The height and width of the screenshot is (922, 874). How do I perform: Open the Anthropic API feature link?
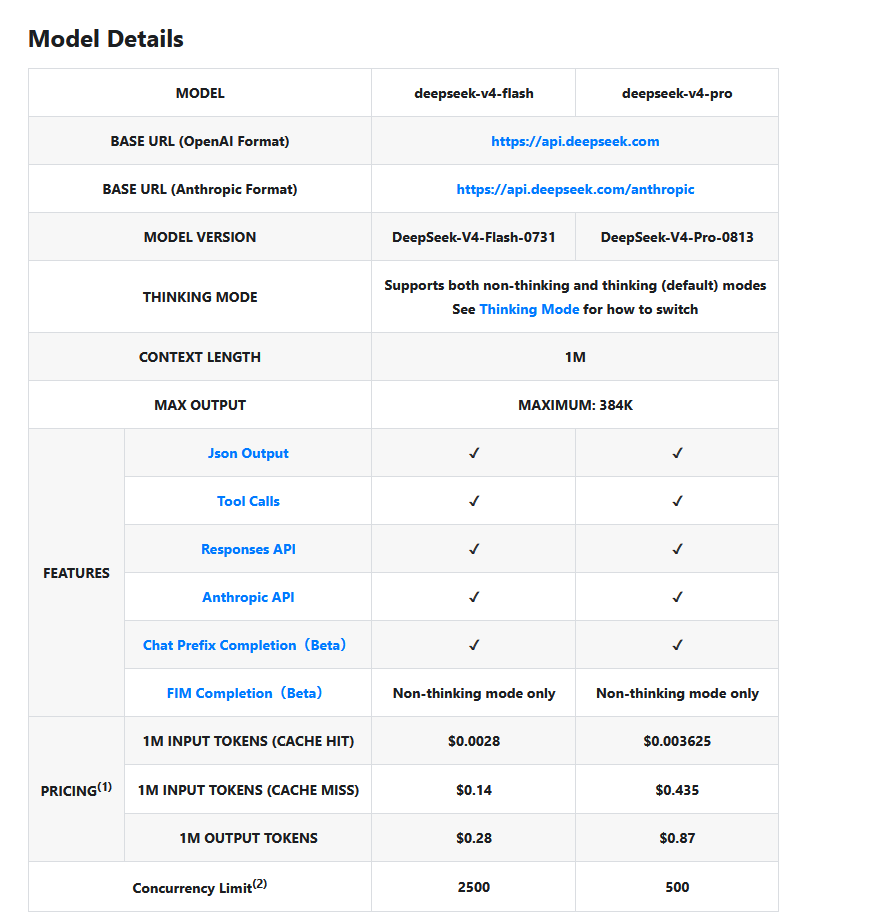pyautogui.click(x=248, y=597)
